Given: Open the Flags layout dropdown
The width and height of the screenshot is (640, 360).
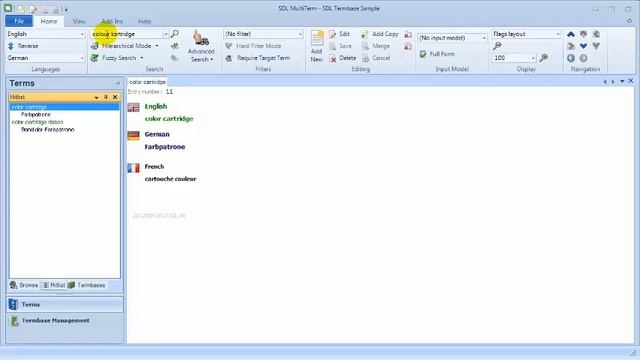Looking at the screenshot, I should pos(558,34).
